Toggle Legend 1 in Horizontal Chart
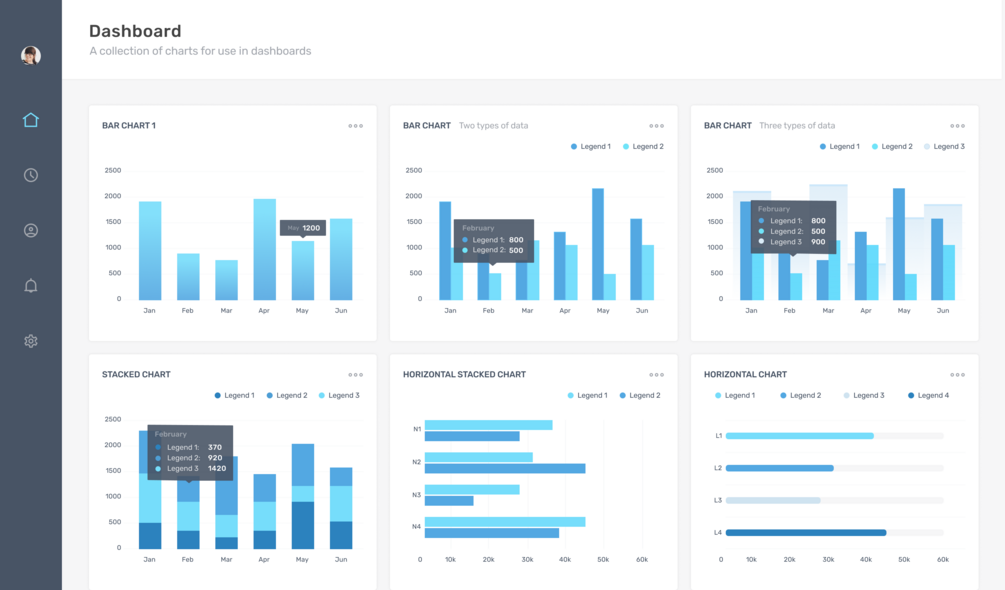This screenshot has width=1005, height=590. pos(735,395)
